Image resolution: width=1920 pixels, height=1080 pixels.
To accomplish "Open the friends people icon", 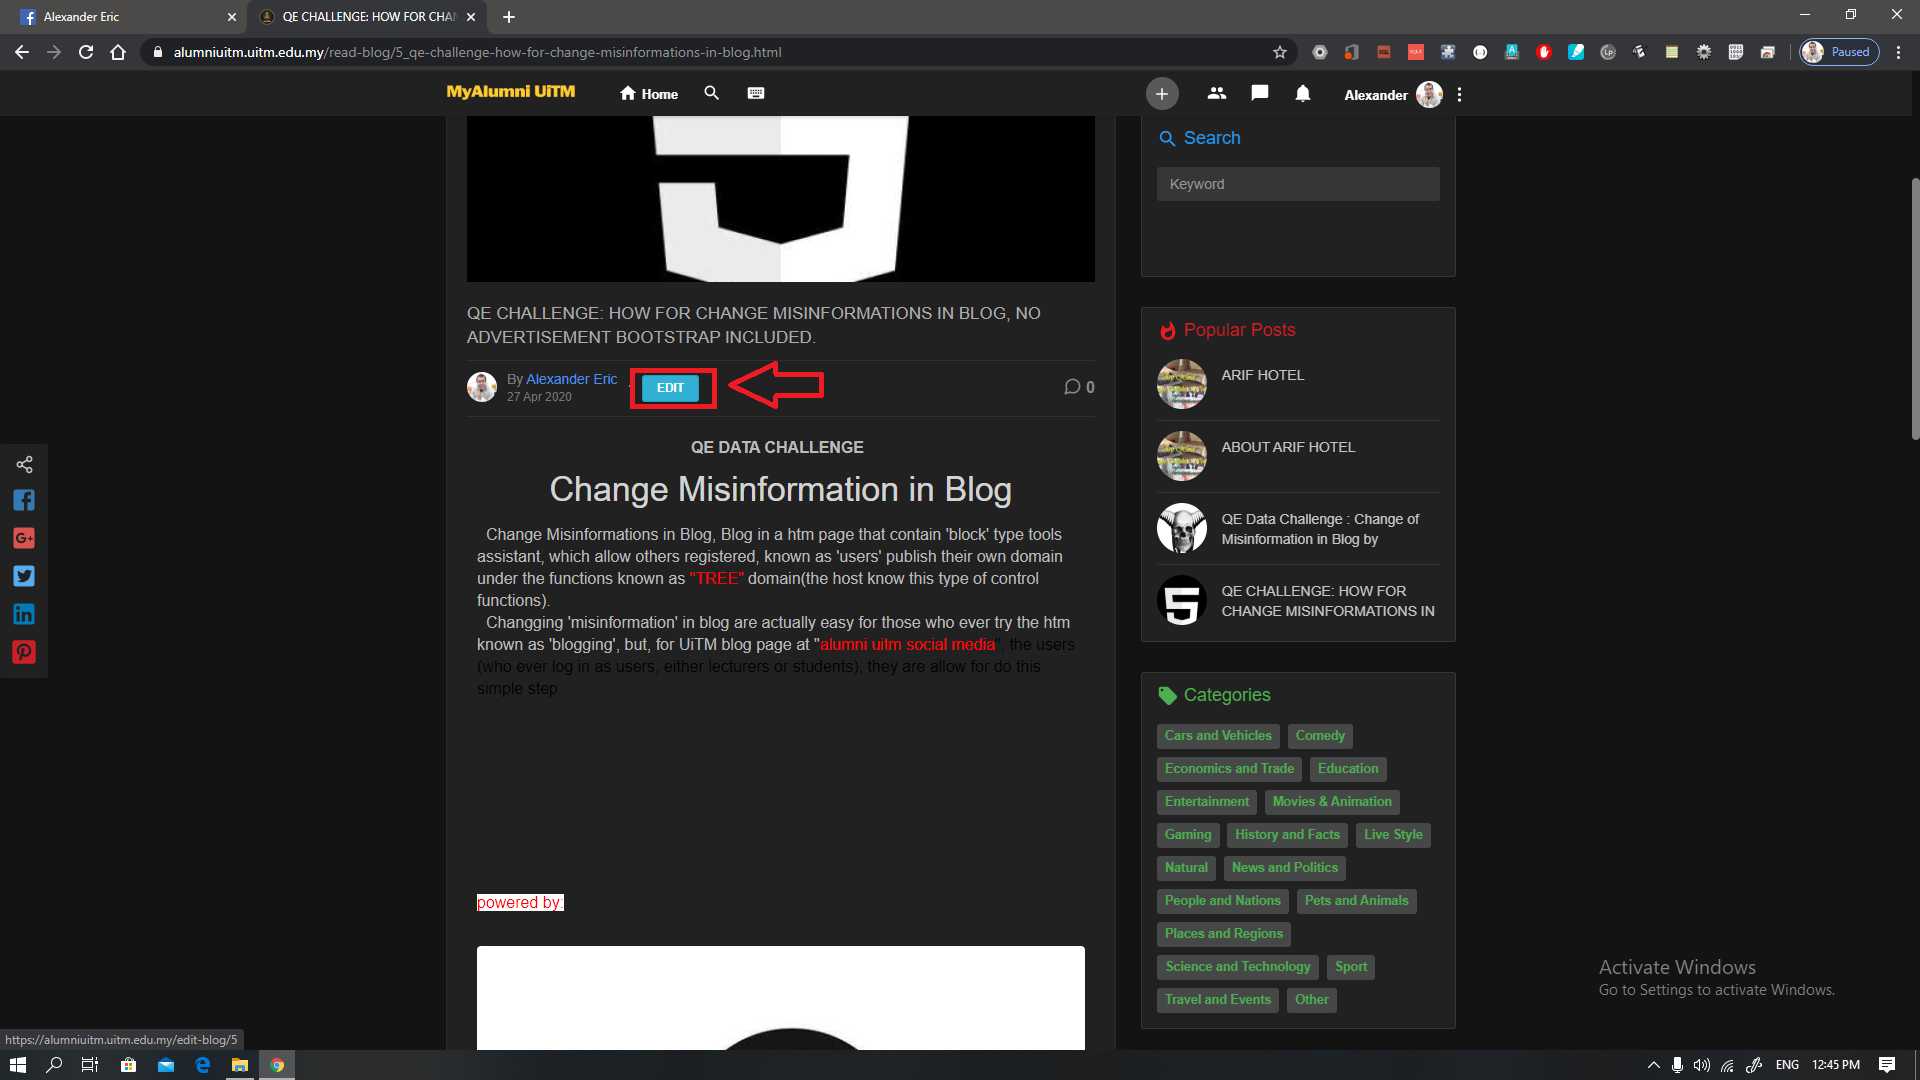I will tap(1216, 93).
